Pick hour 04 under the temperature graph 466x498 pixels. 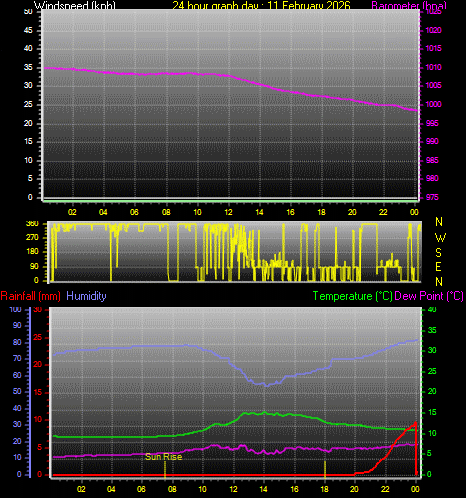111,489
